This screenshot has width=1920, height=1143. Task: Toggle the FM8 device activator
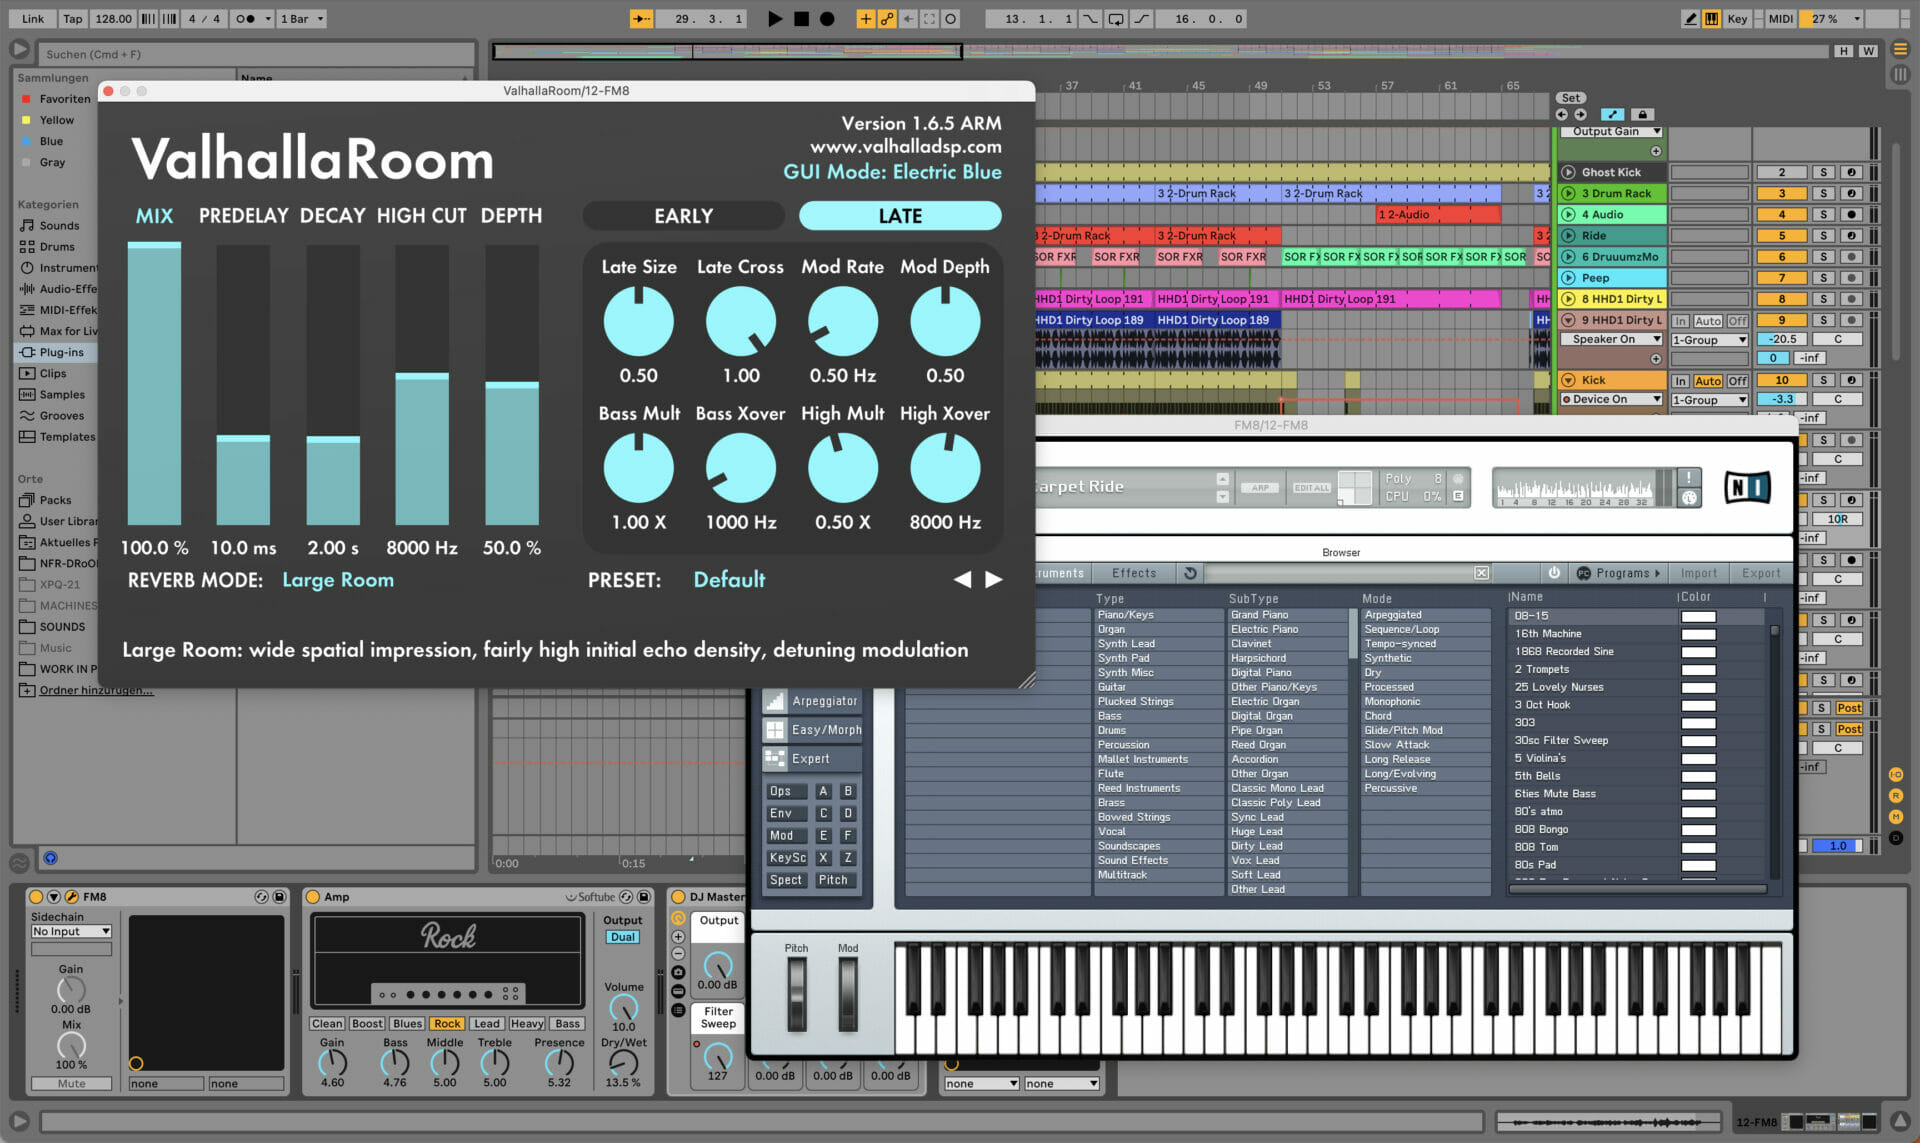[37, 897]
